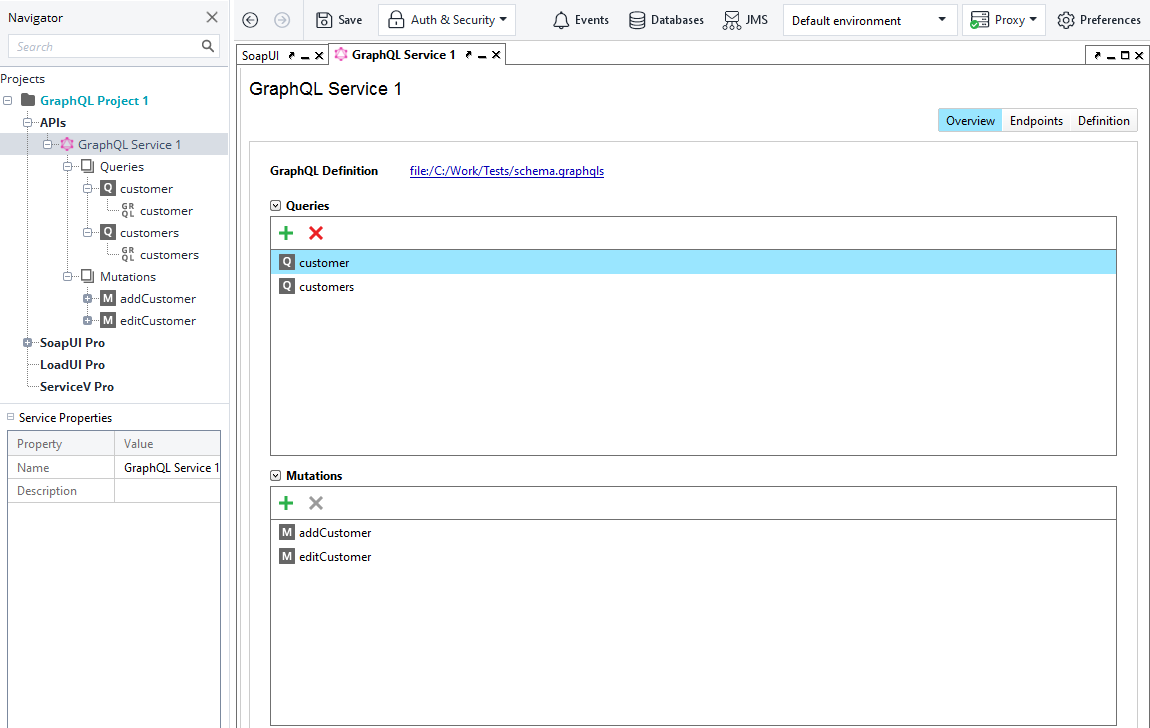Open the JMS panel
This screenshot has height=728, width=1150.
tap(745, 19)
